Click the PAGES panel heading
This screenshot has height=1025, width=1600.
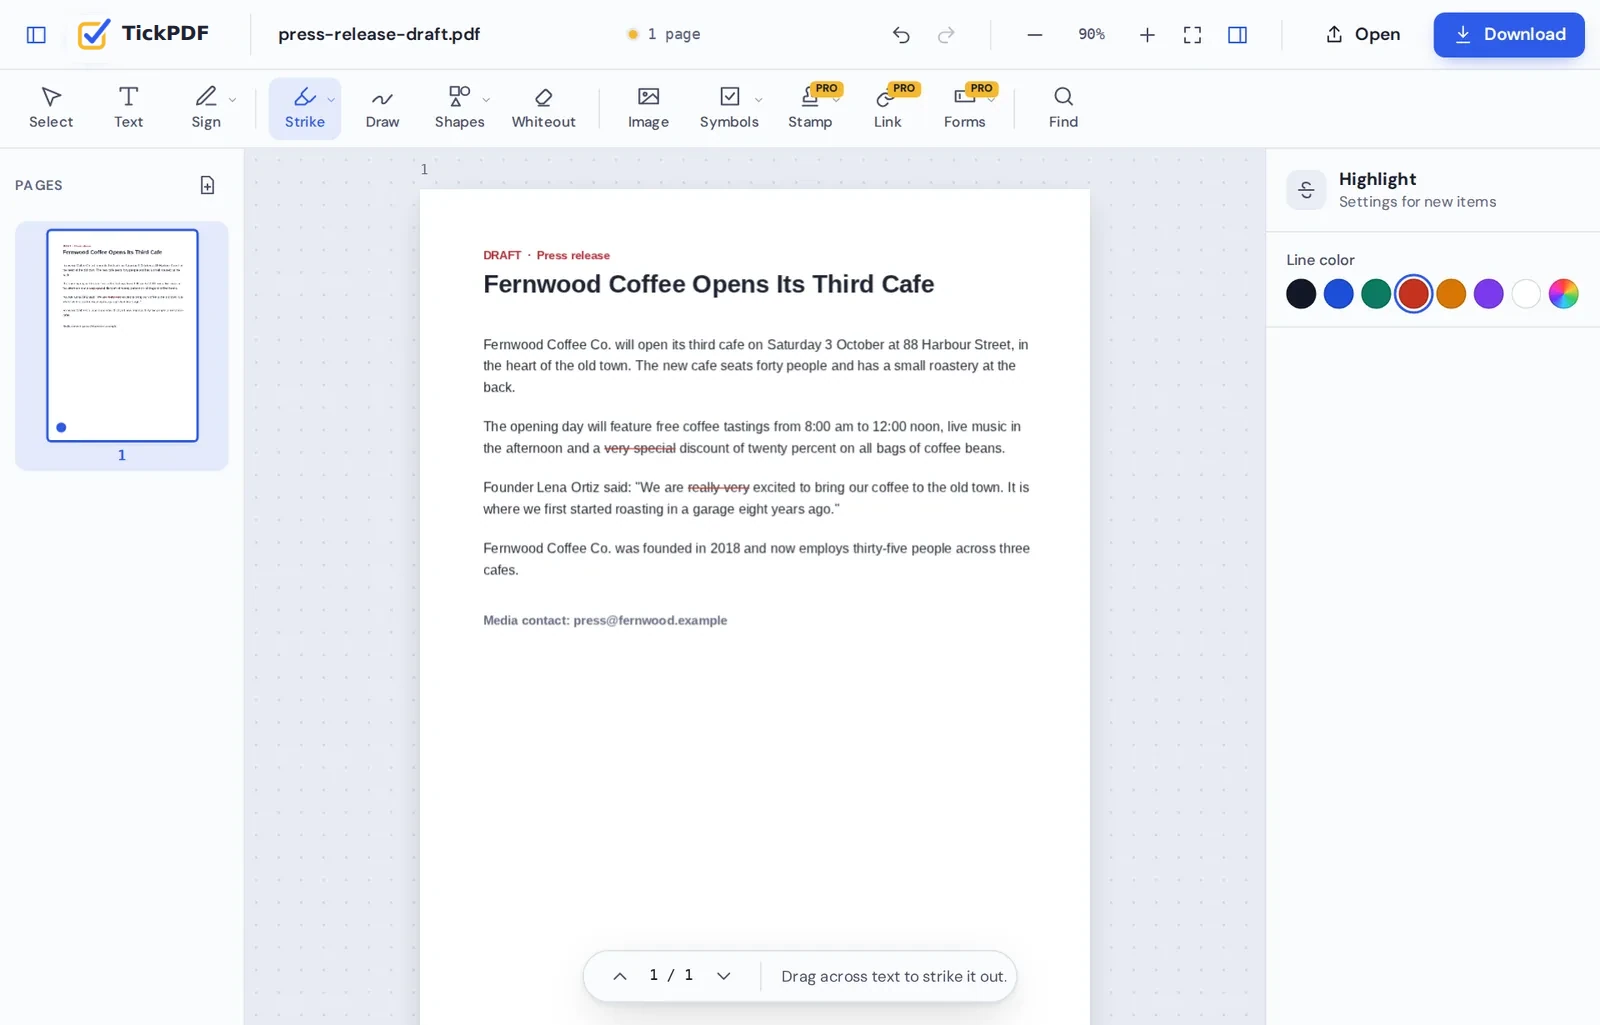point(38,185)
